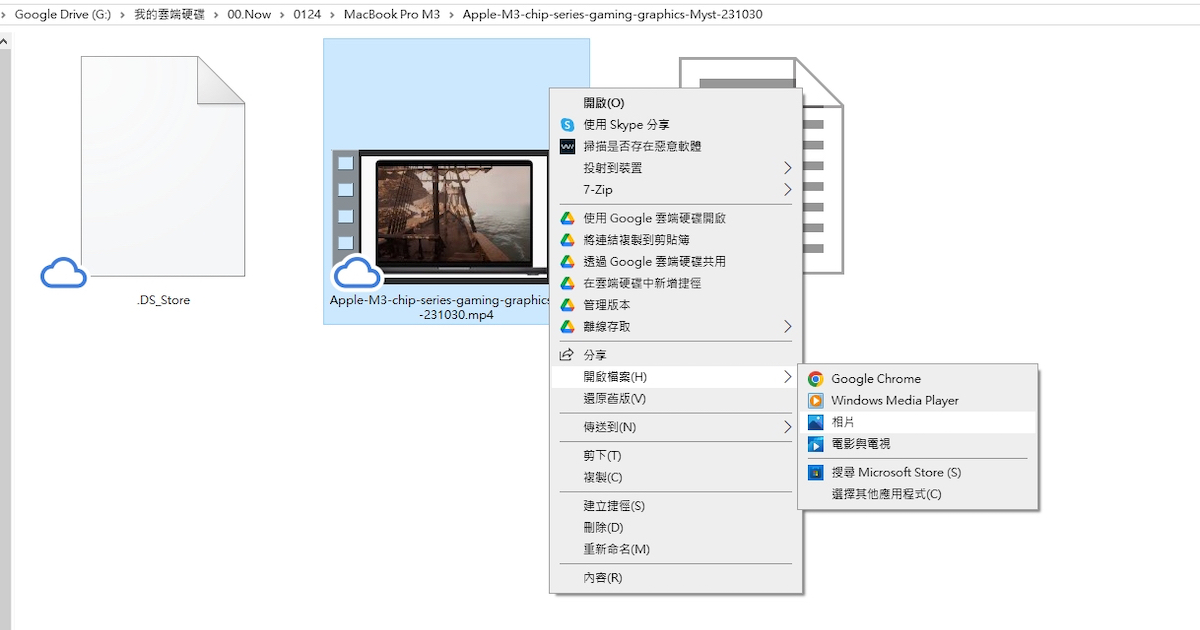This screenshot has width=1200, height=630.
Task: Select 離線存取 menu entry
Action: 676,327
